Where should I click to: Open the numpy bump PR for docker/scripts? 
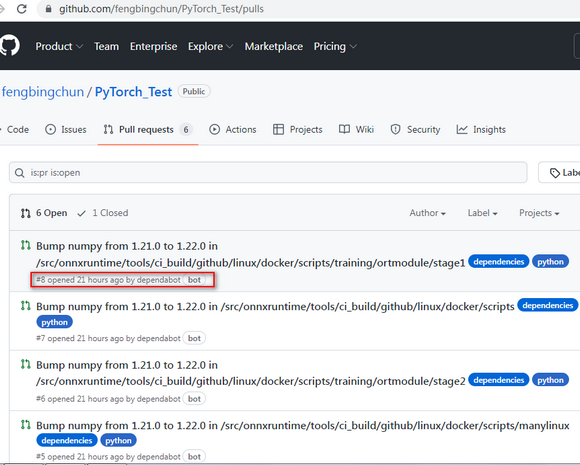pos(275,306)
